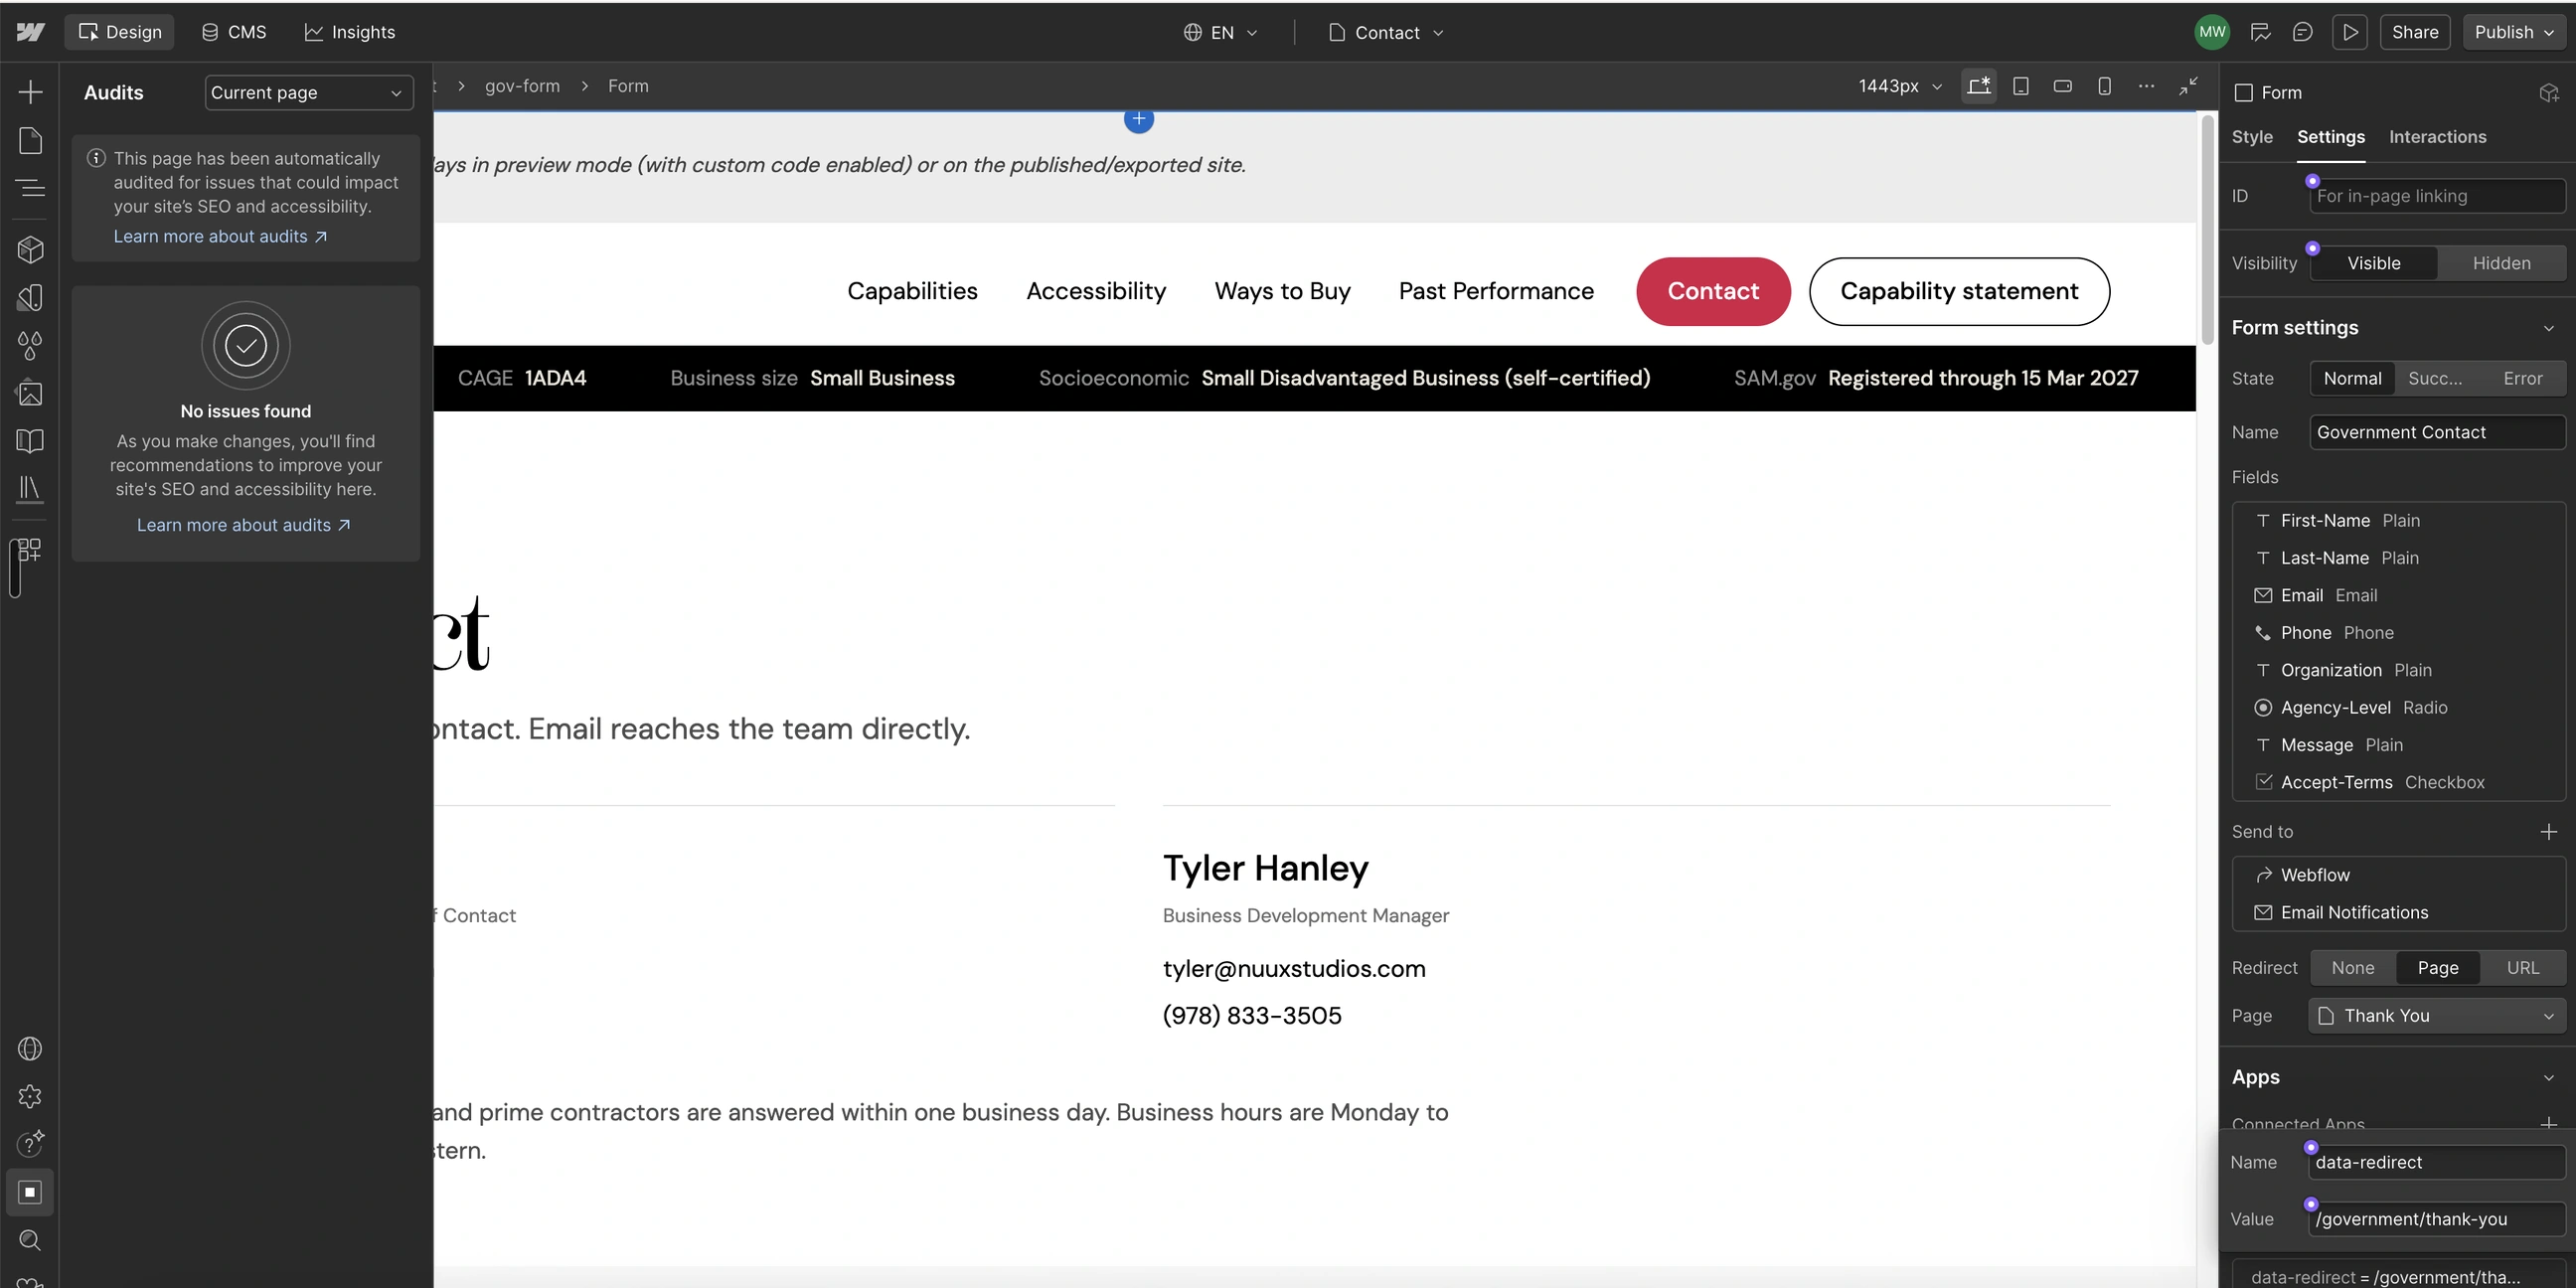
Task: Switch form State to Normal
Action: 2352,378
